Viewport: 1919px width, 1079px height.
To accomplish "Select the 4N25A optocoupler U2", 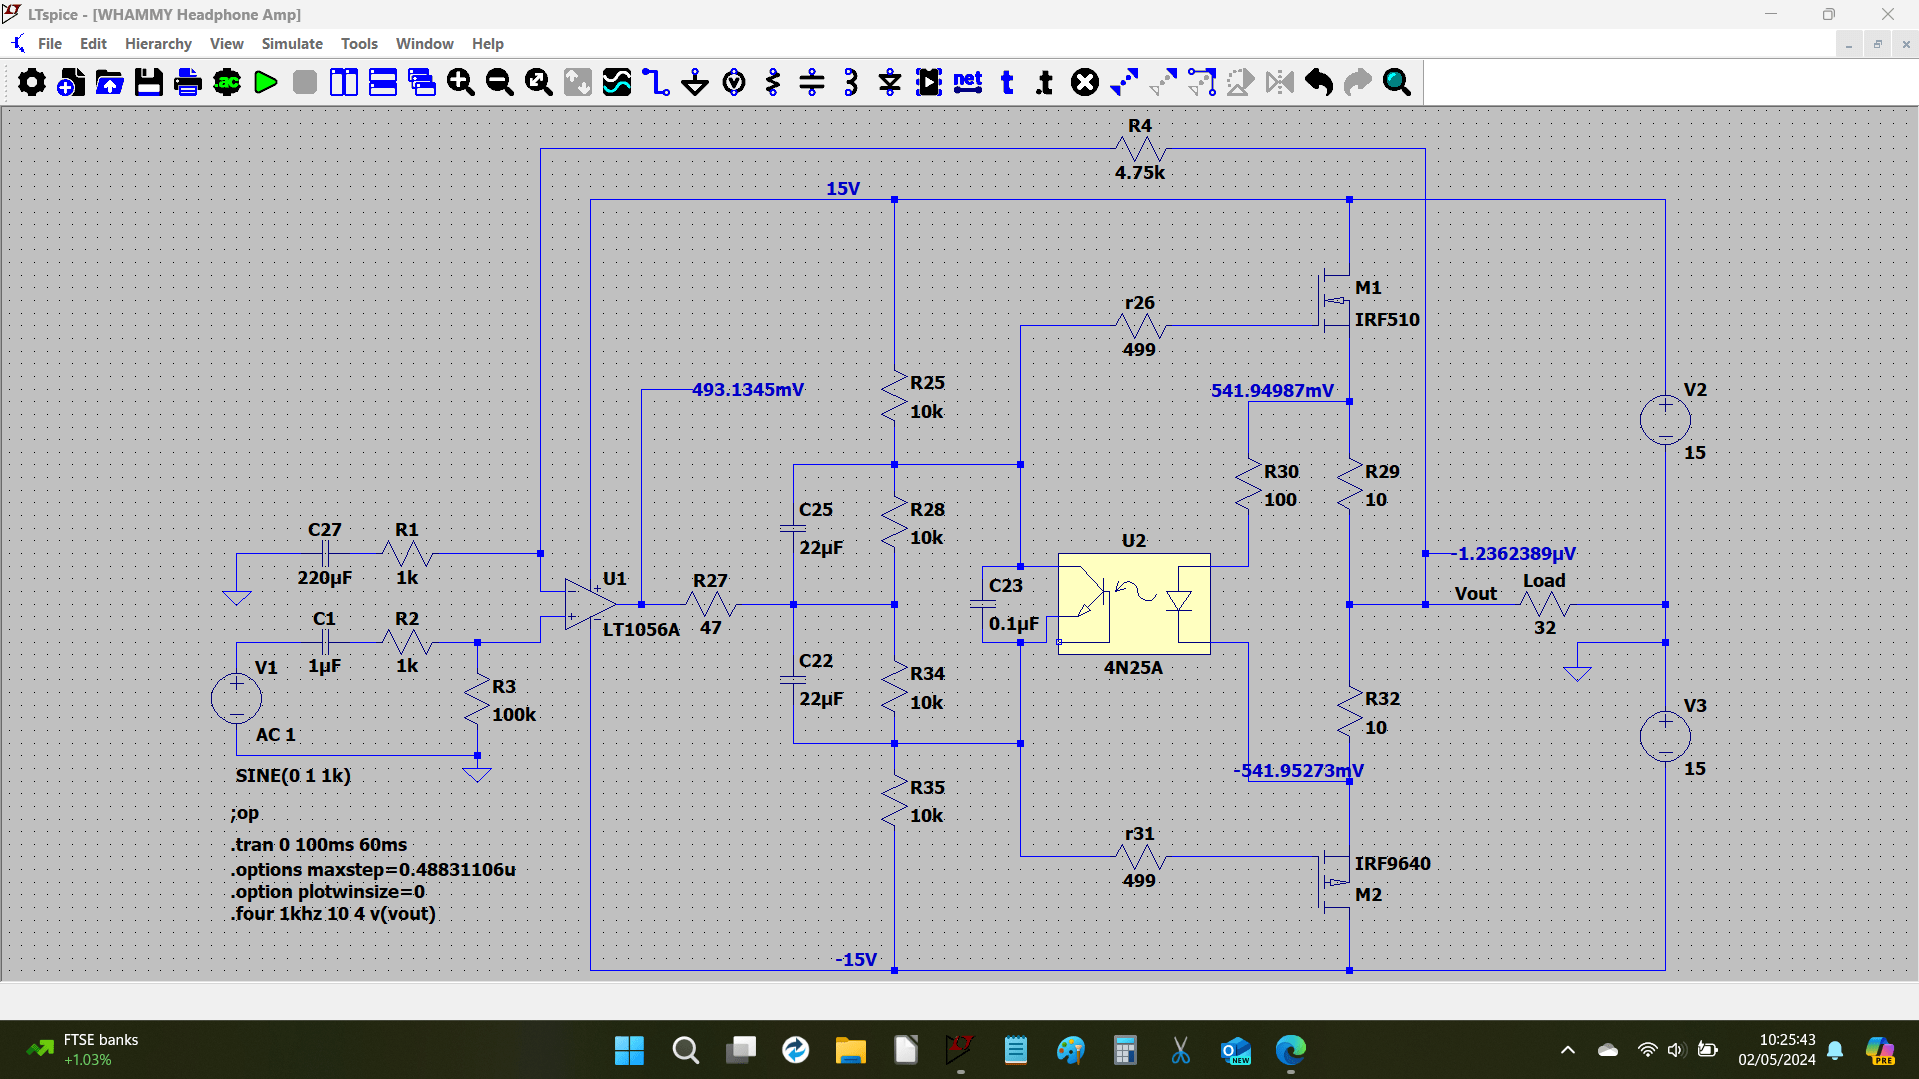I will 1134,604.
